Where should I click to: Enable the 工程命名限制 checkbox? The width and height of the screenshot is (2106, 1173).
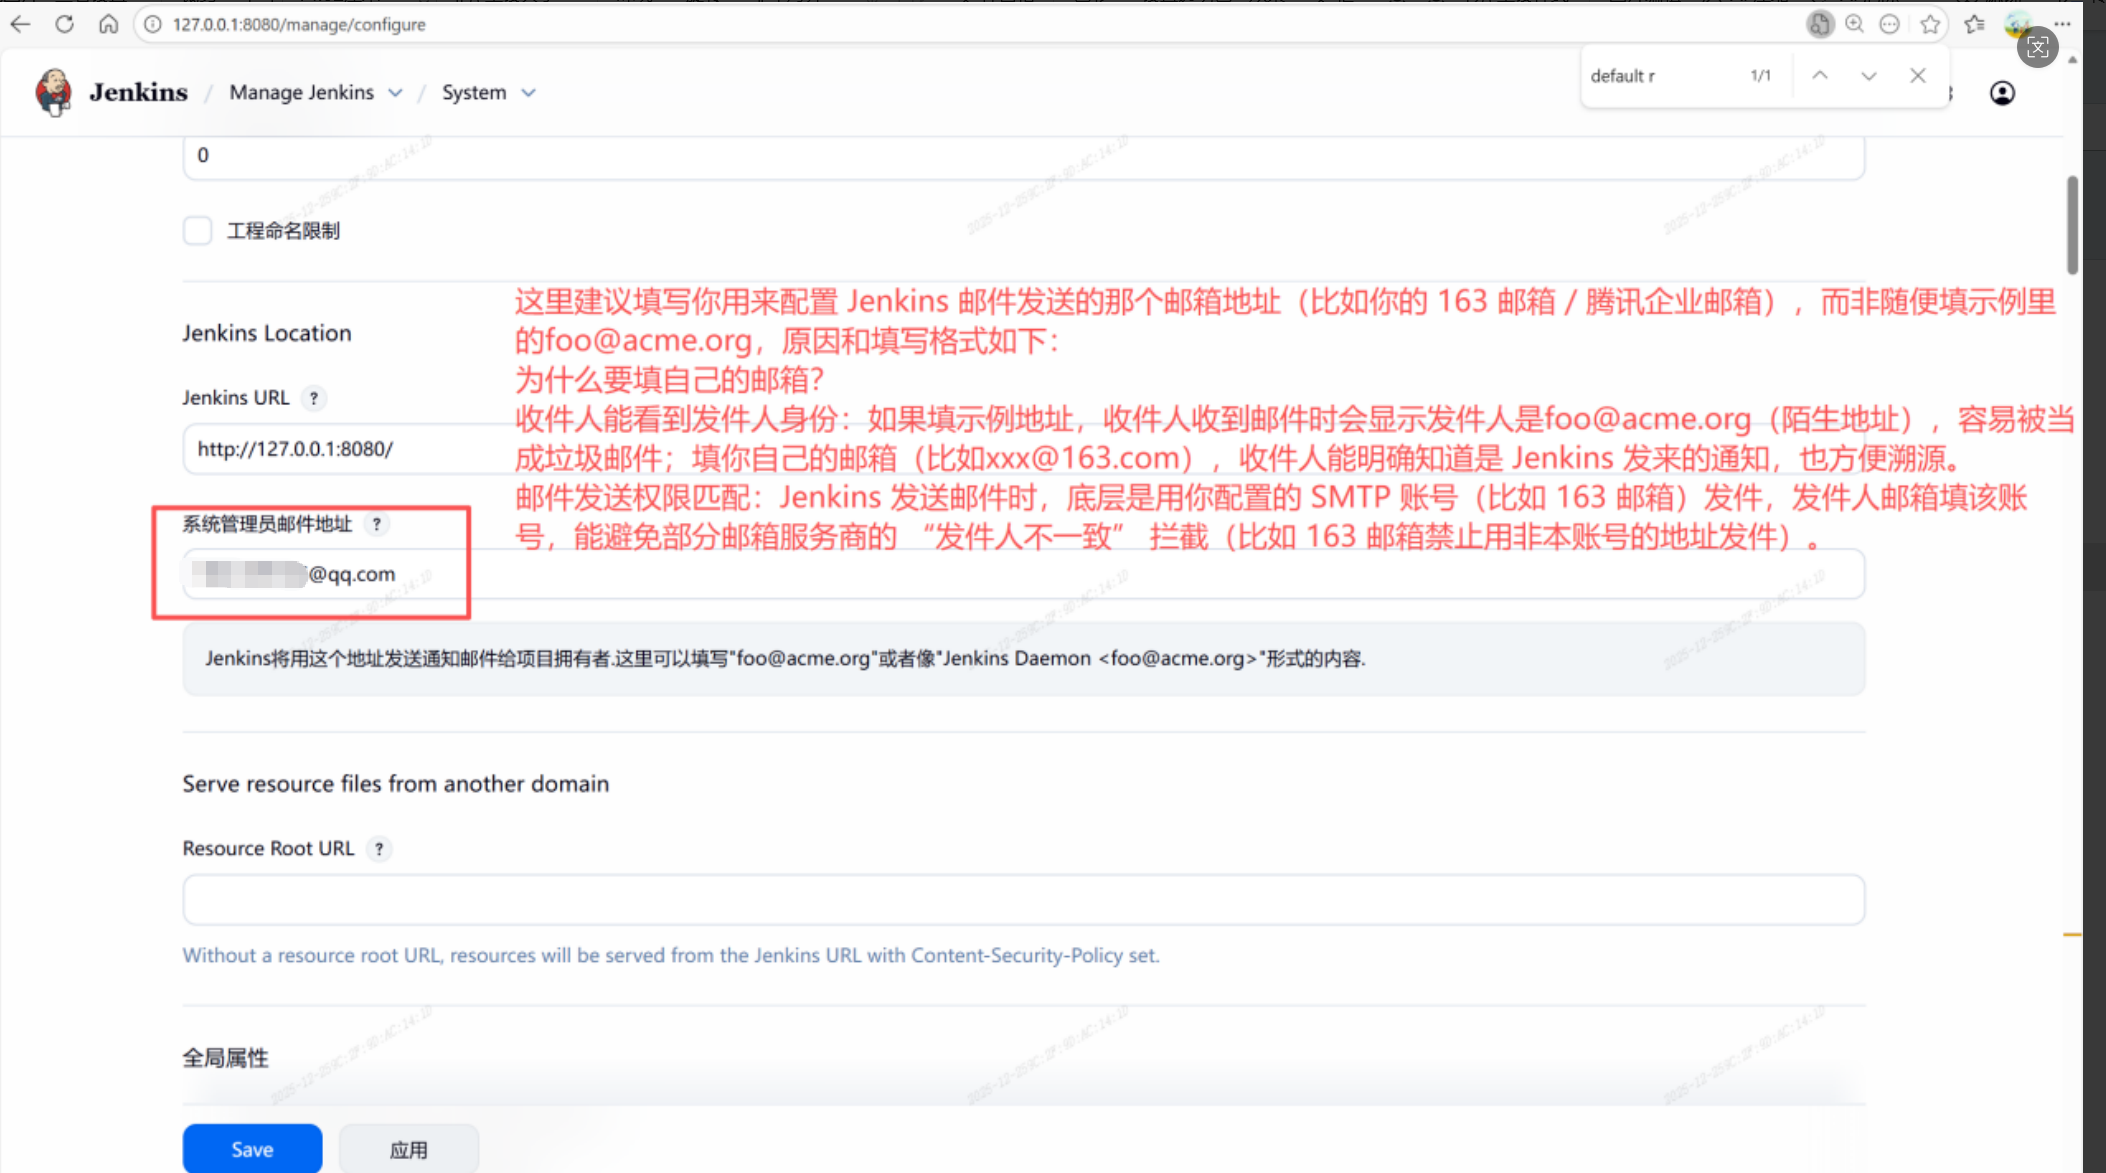coord(198,231)
